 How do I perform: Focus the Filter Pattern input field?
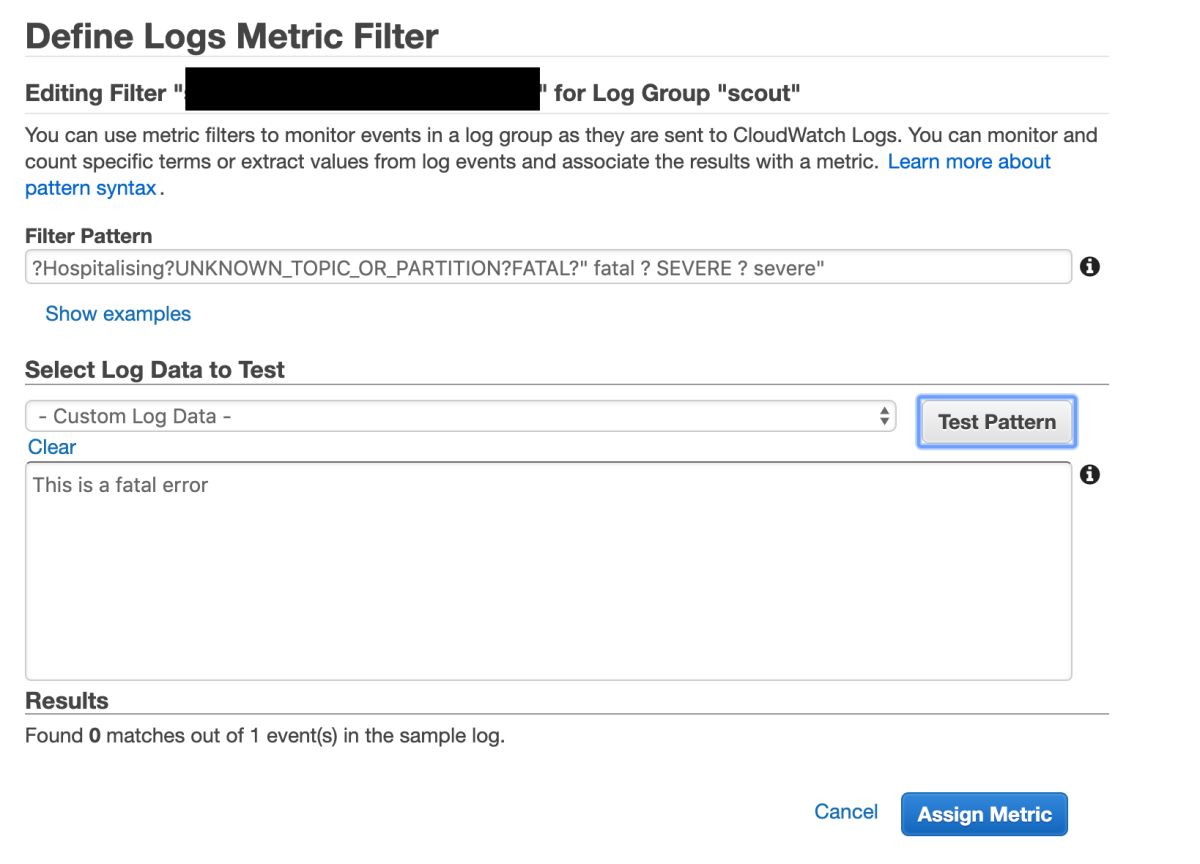click(x=548, y=267)
